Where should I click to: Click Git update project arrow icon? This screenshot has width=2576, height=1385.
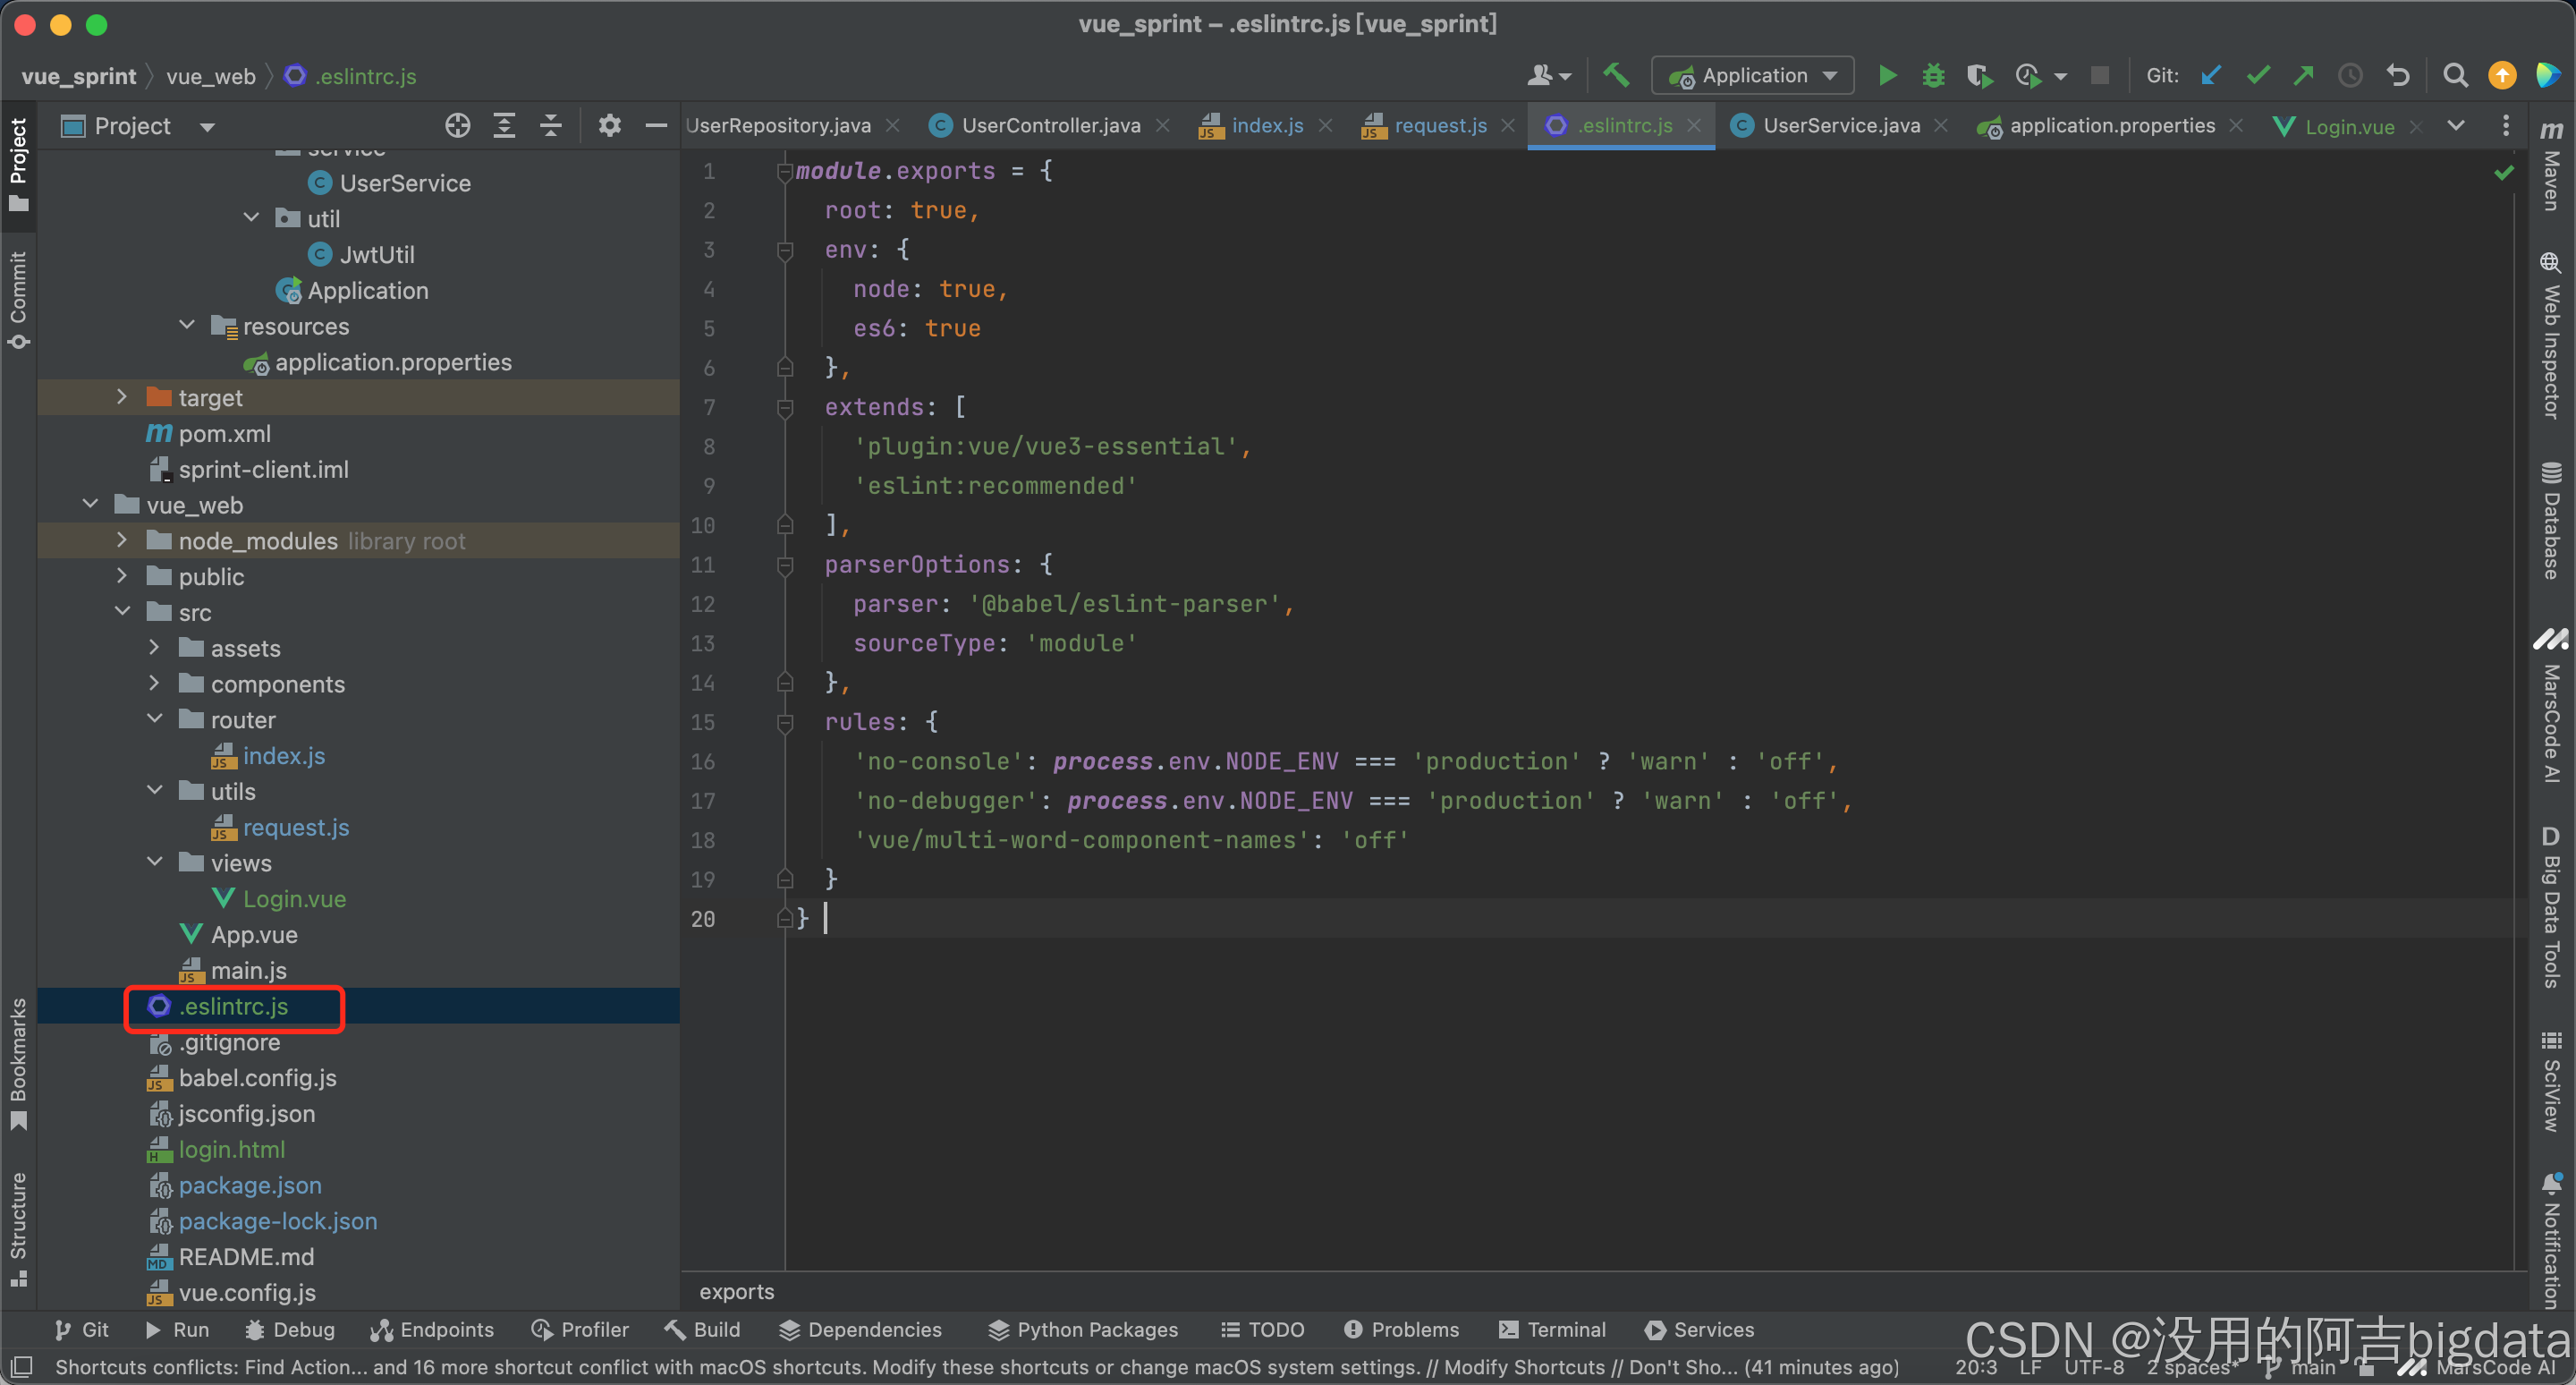click(2210, 76)
